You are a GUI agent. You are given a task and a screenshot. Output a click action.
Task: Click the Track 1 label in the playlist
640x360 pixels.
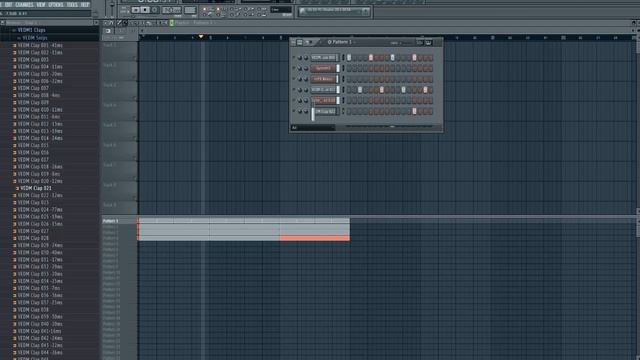tap(109, 45)
